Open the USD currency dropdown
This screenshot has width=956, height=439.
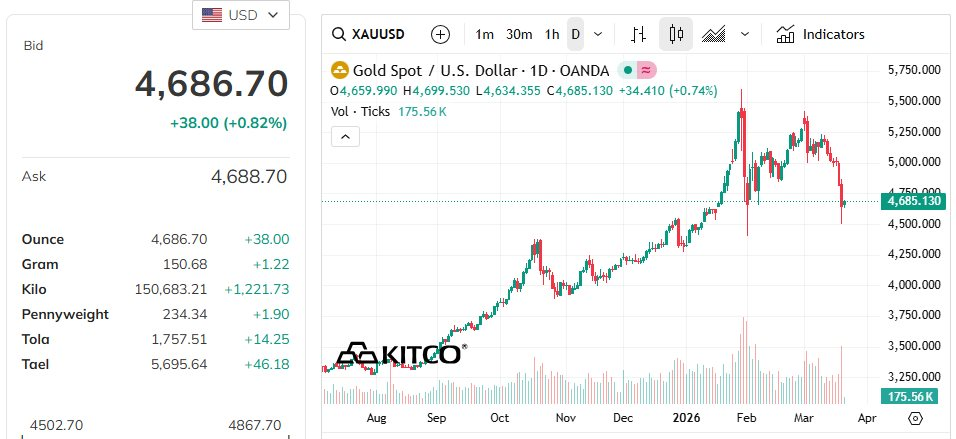[x=241, y=15]
